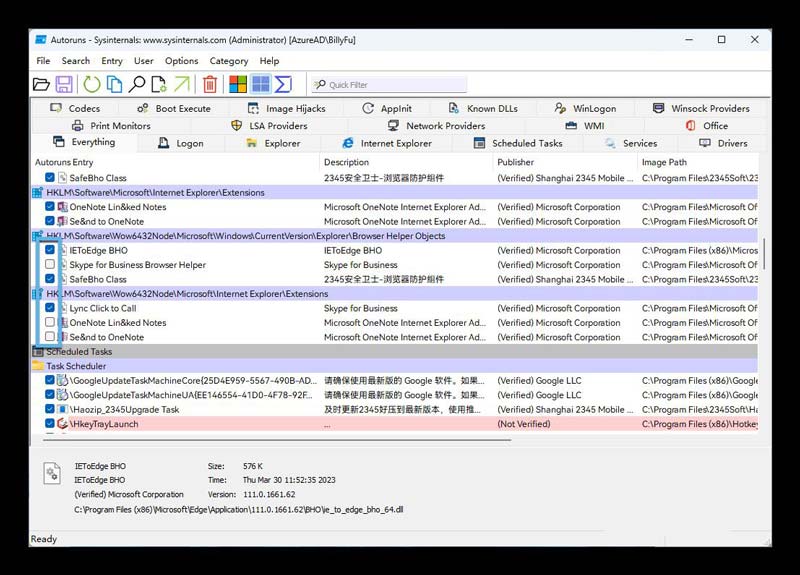
Task: Switch to the Logon tab
Action: coord(181,143)
